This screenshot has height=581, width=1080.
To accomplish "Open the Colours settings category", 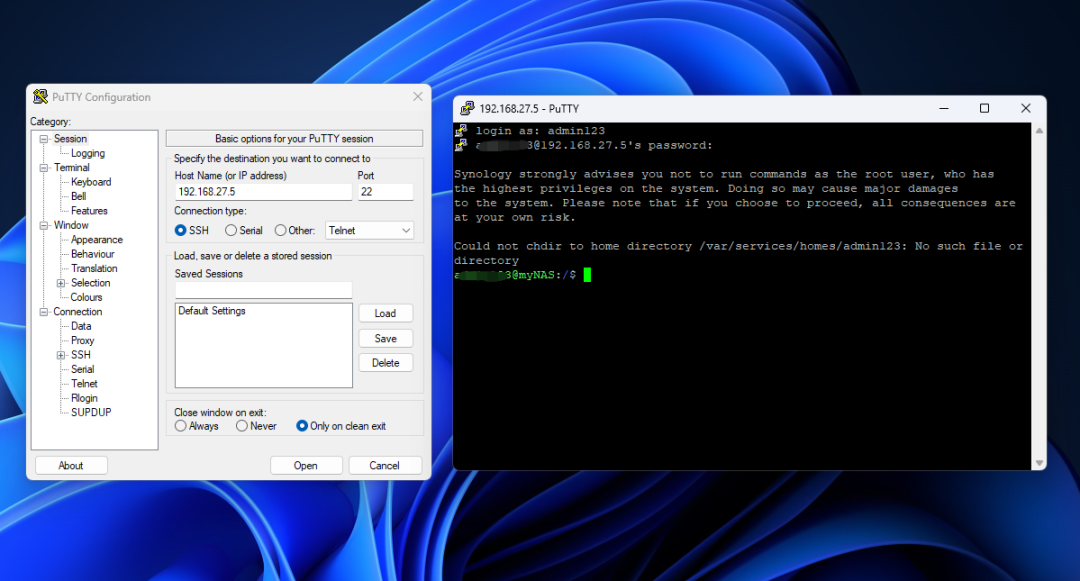I will tap(86, 297).
